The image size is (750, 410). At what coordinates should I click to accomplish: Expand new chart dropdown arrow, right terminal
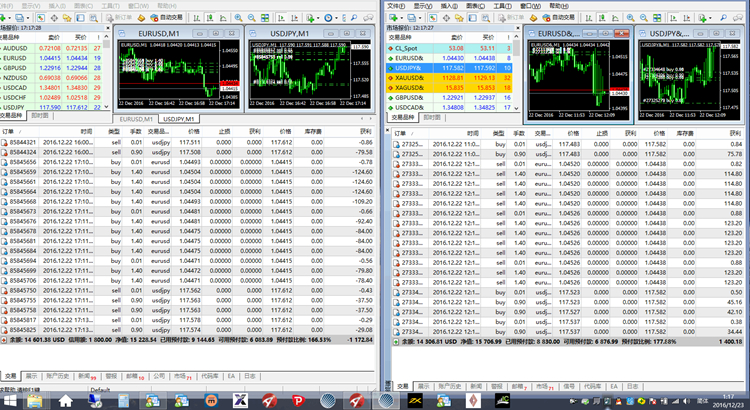pos(402,18)
